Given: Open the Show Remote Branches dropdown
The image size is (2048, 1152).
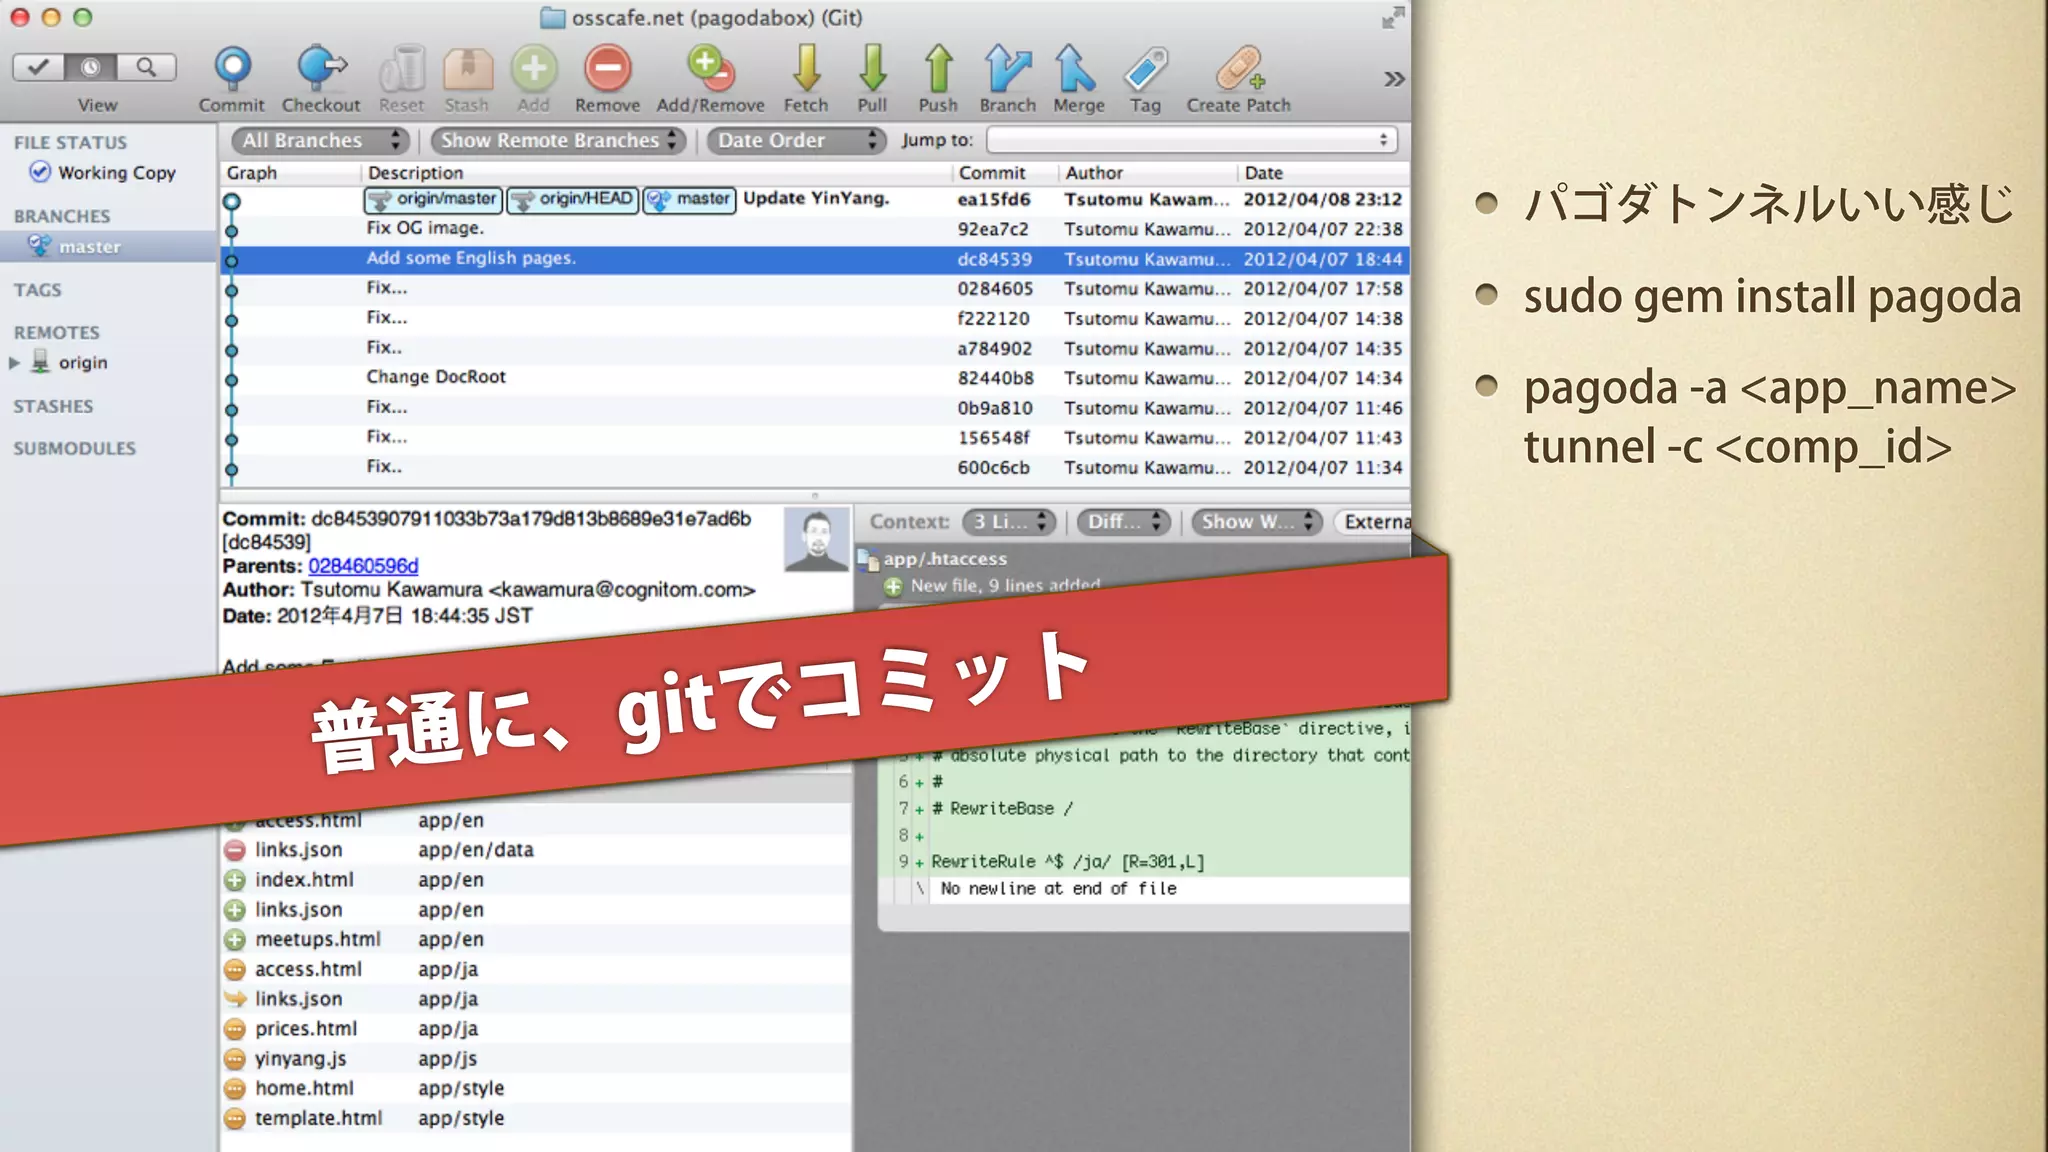Looking at the screenshot, I should pos(558,140).
